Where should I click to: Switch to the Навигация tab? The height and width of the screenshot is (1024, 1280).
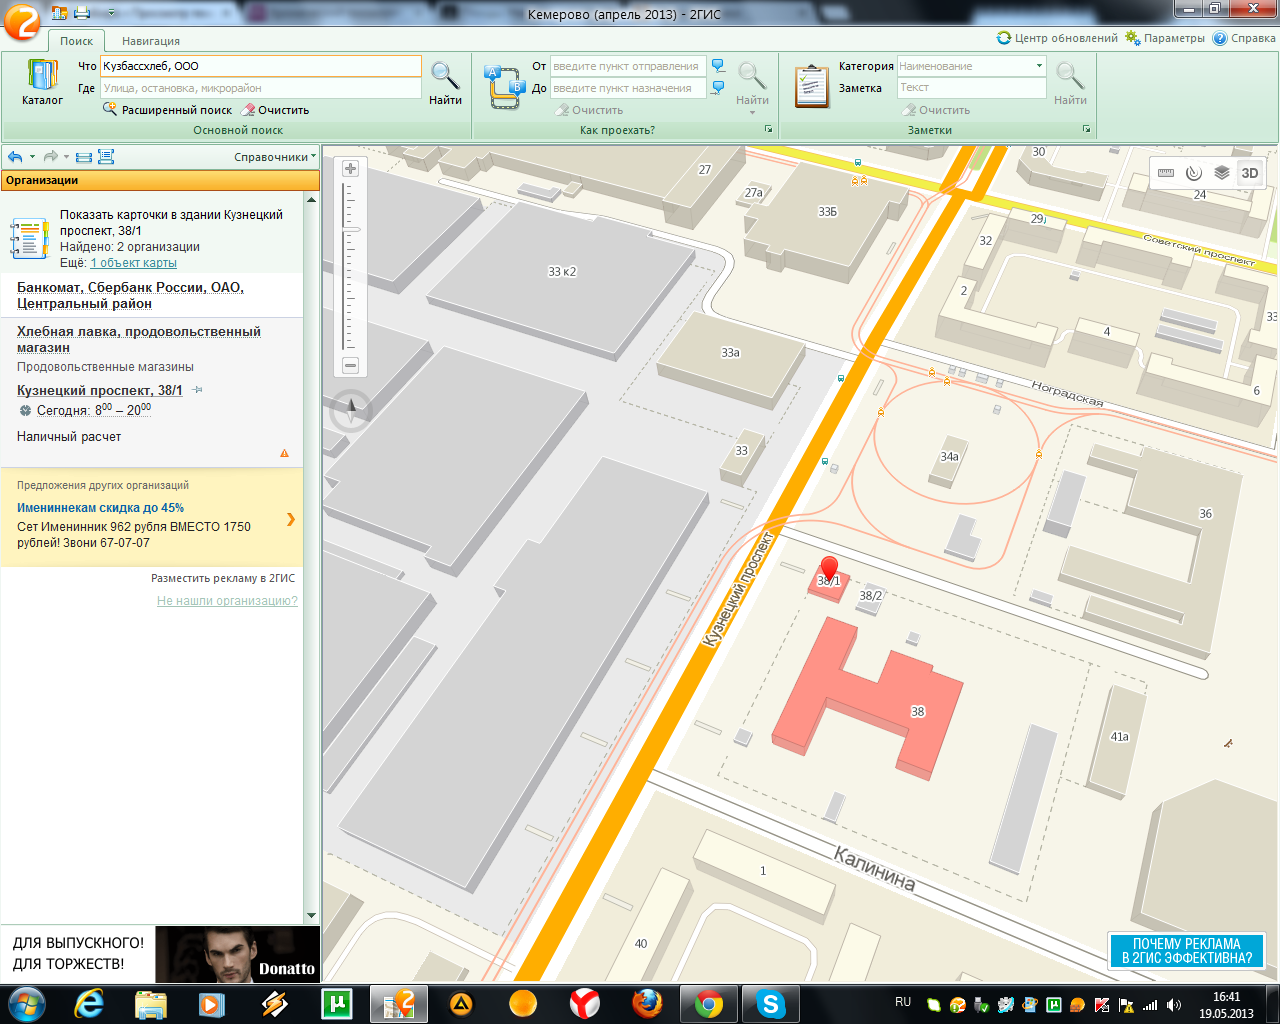tap(151, 41)
